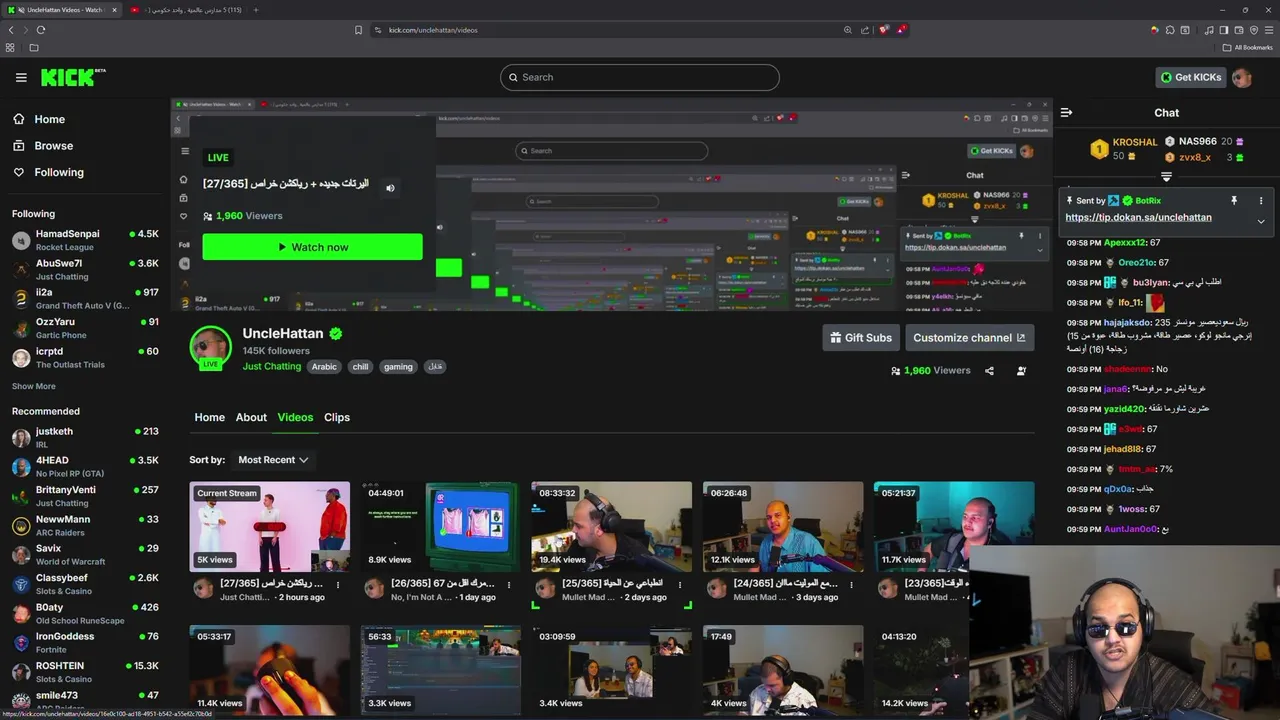Open options for the [25/365] video
Viewport: 1280px width, 720px height.
point(681,584)
